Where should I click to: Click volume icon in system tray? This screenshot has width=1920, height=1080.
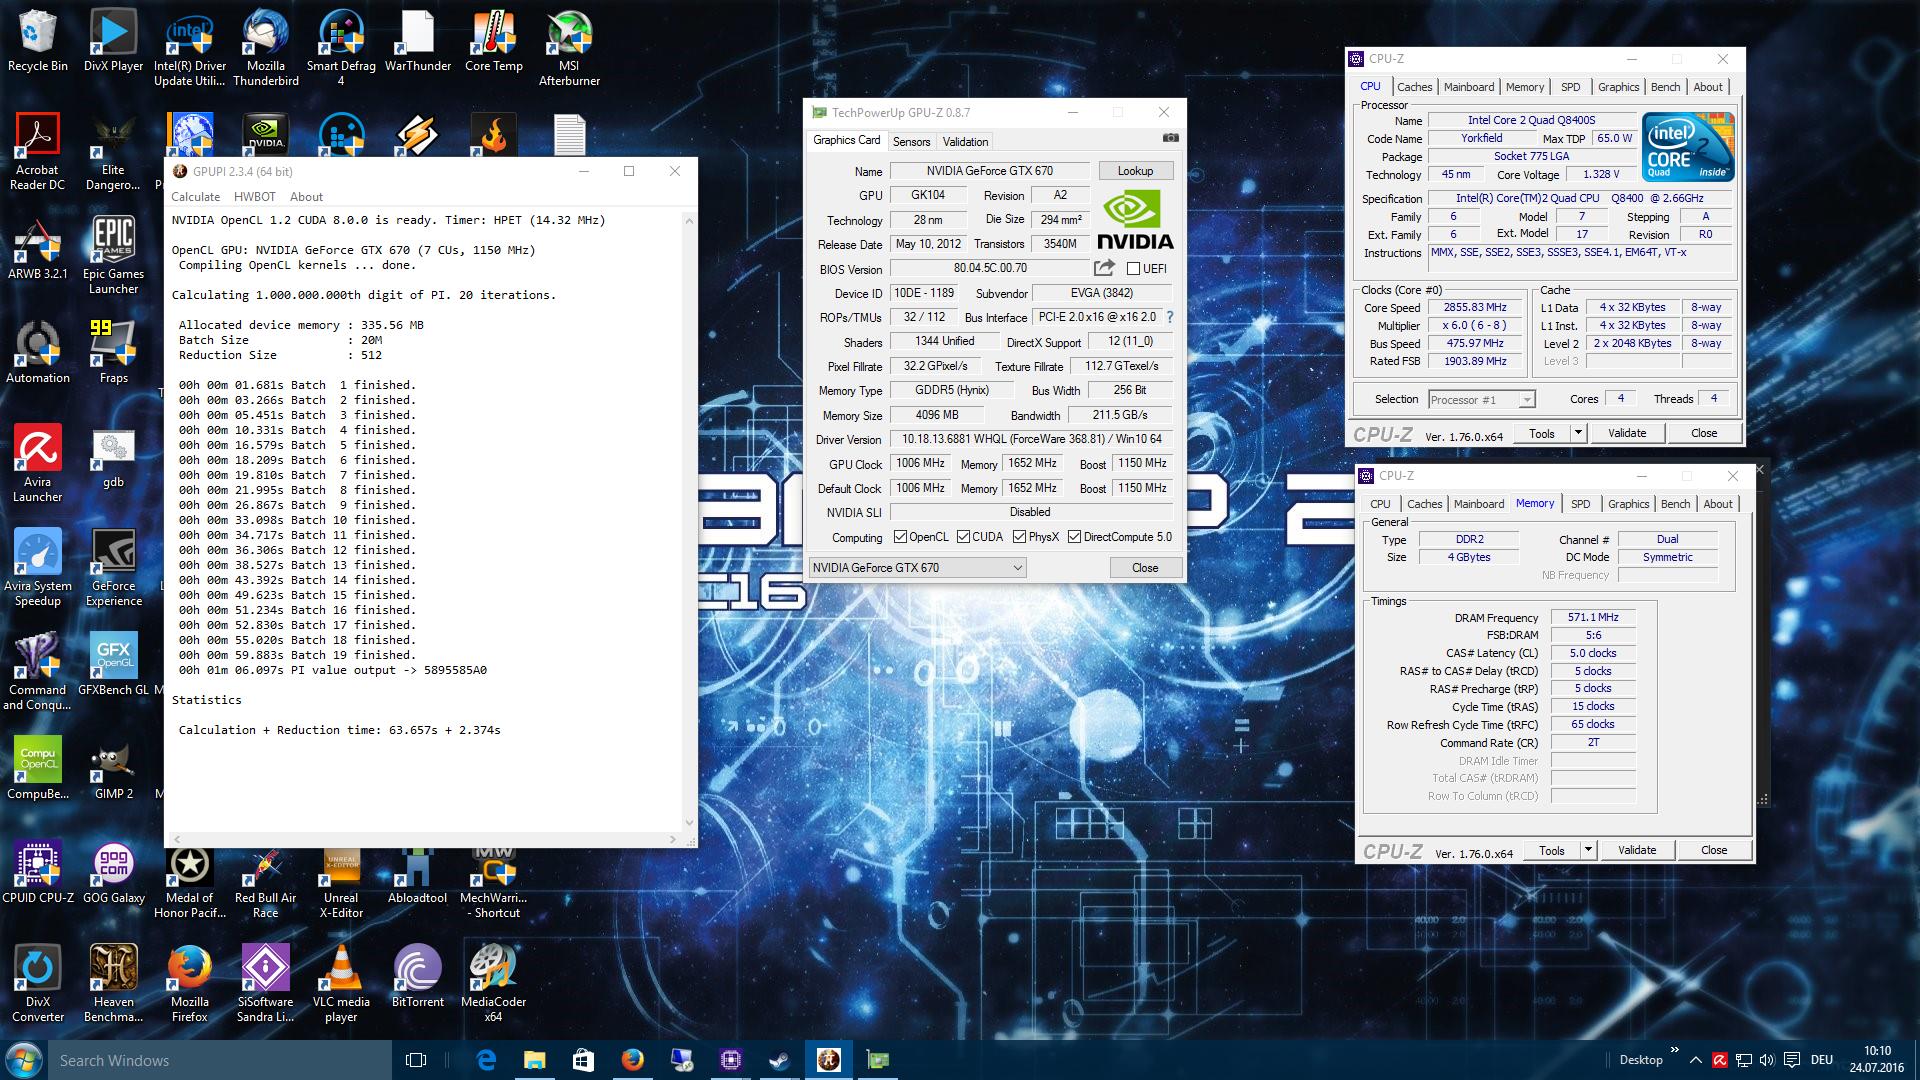[1767, 1060]
